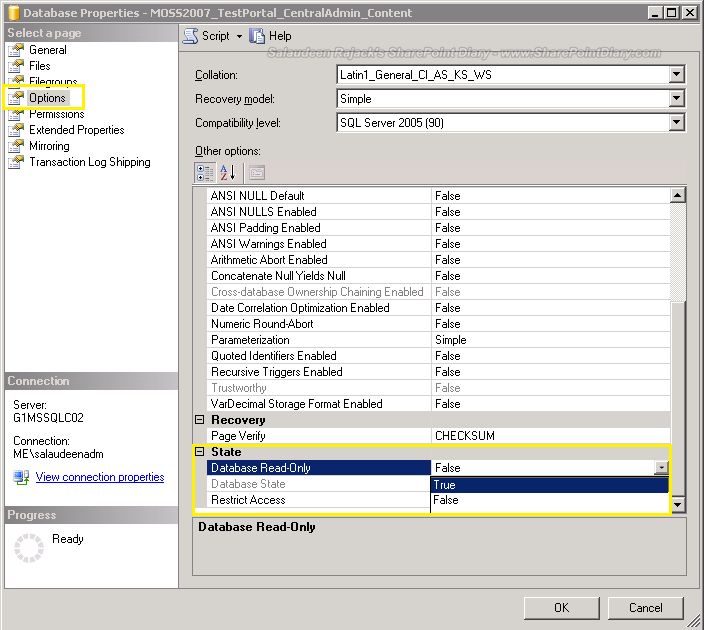Choose False in the Read-Only dropdown list

pos(550,500)
